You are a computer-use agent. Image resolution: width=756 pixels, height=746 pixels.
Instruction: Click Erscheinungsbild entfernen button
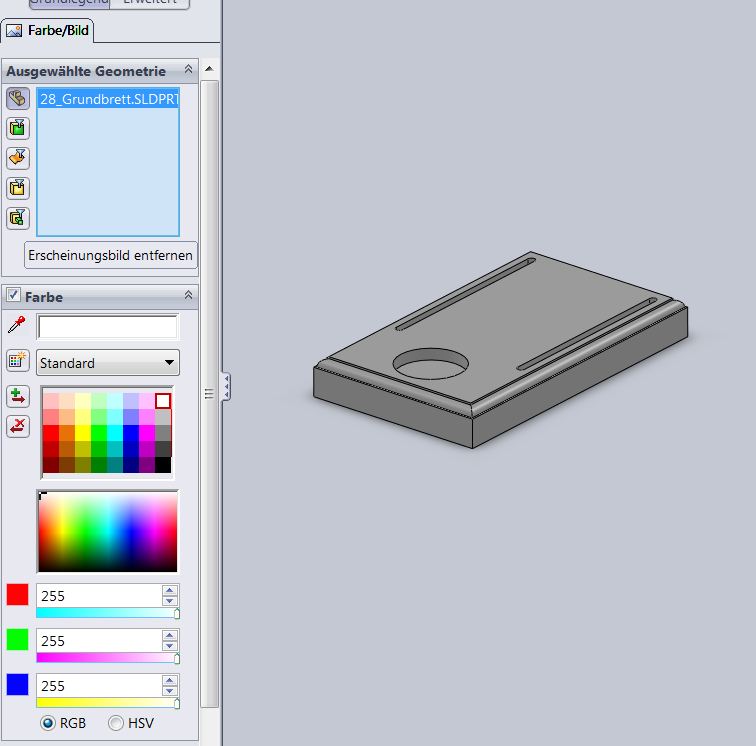pyautogui.click(x=110, y=255)
